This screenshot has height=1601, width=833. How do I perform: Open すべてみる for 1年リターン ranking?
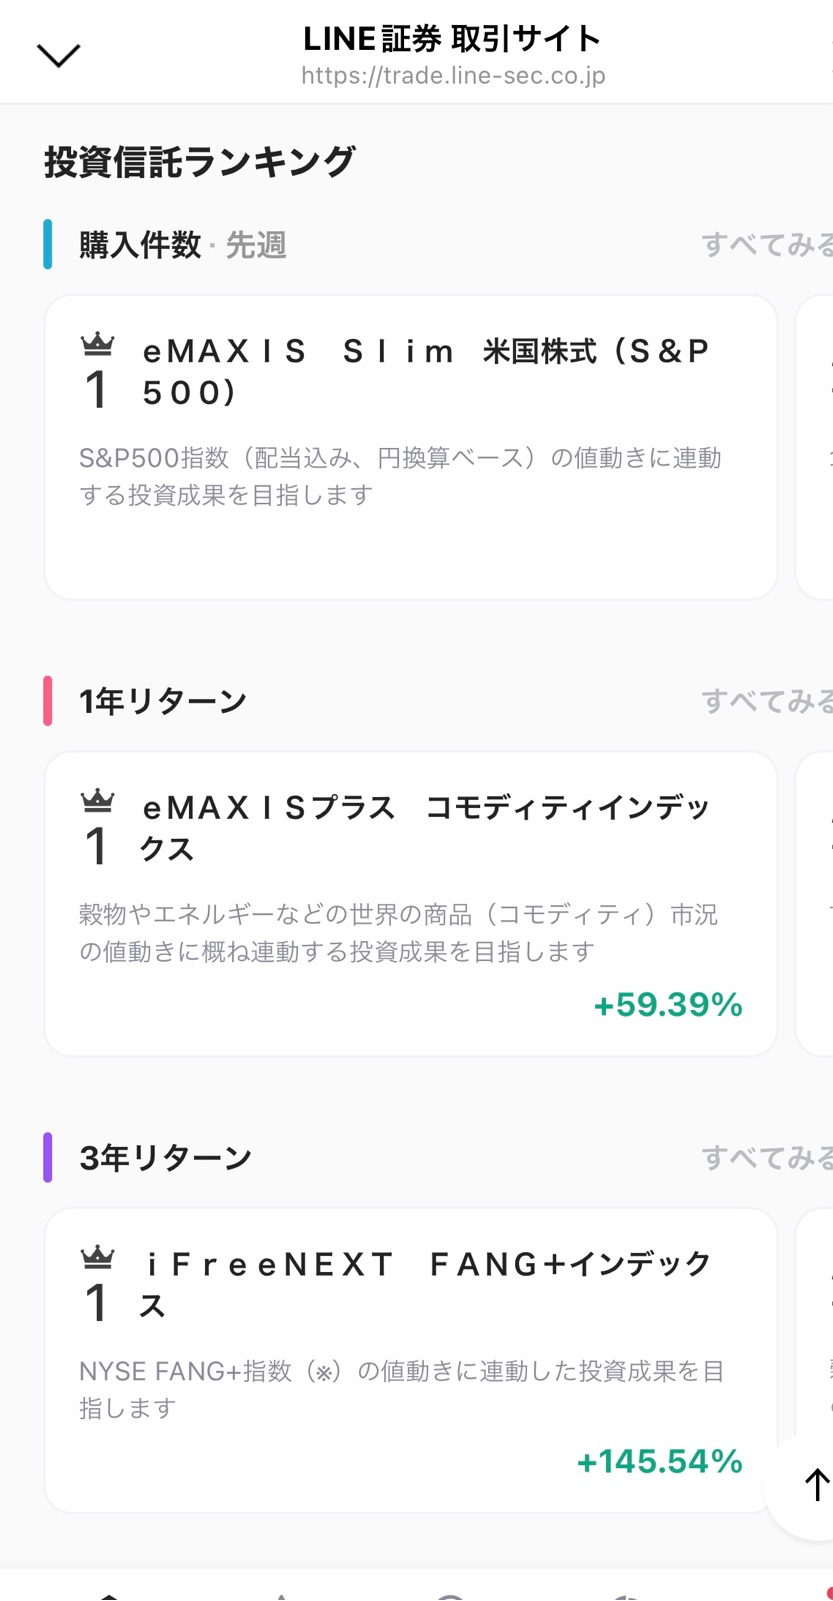click(x=766, y=701)
